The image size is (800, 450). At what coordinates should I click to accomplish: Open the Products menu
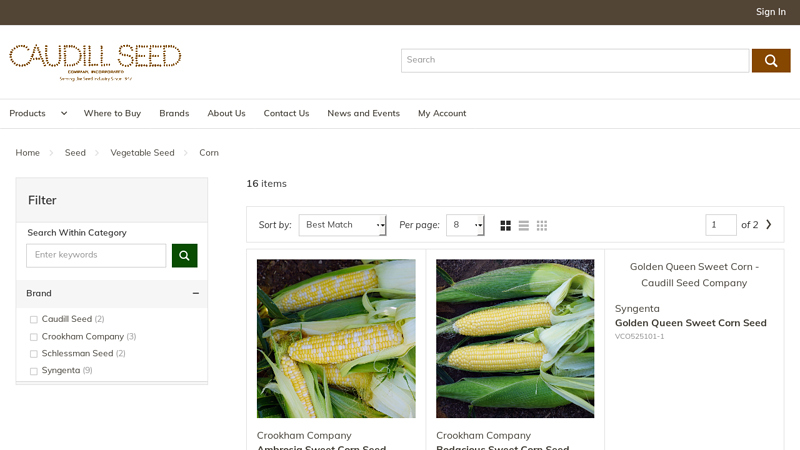(28, 113)
